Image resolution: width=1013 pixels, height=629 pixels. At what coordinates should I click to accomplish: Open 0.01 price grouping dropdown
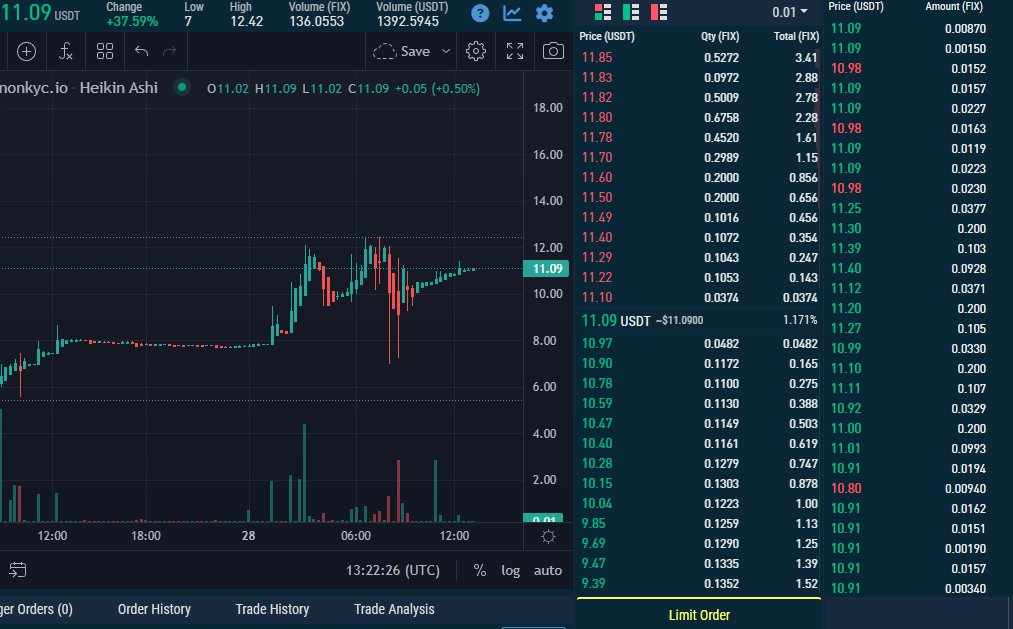(789, 12)
